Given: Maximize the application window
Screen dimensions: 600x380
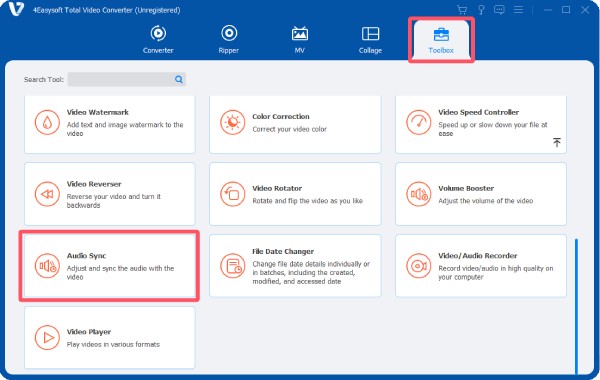Looking at the screenshot, I should 566,10.
